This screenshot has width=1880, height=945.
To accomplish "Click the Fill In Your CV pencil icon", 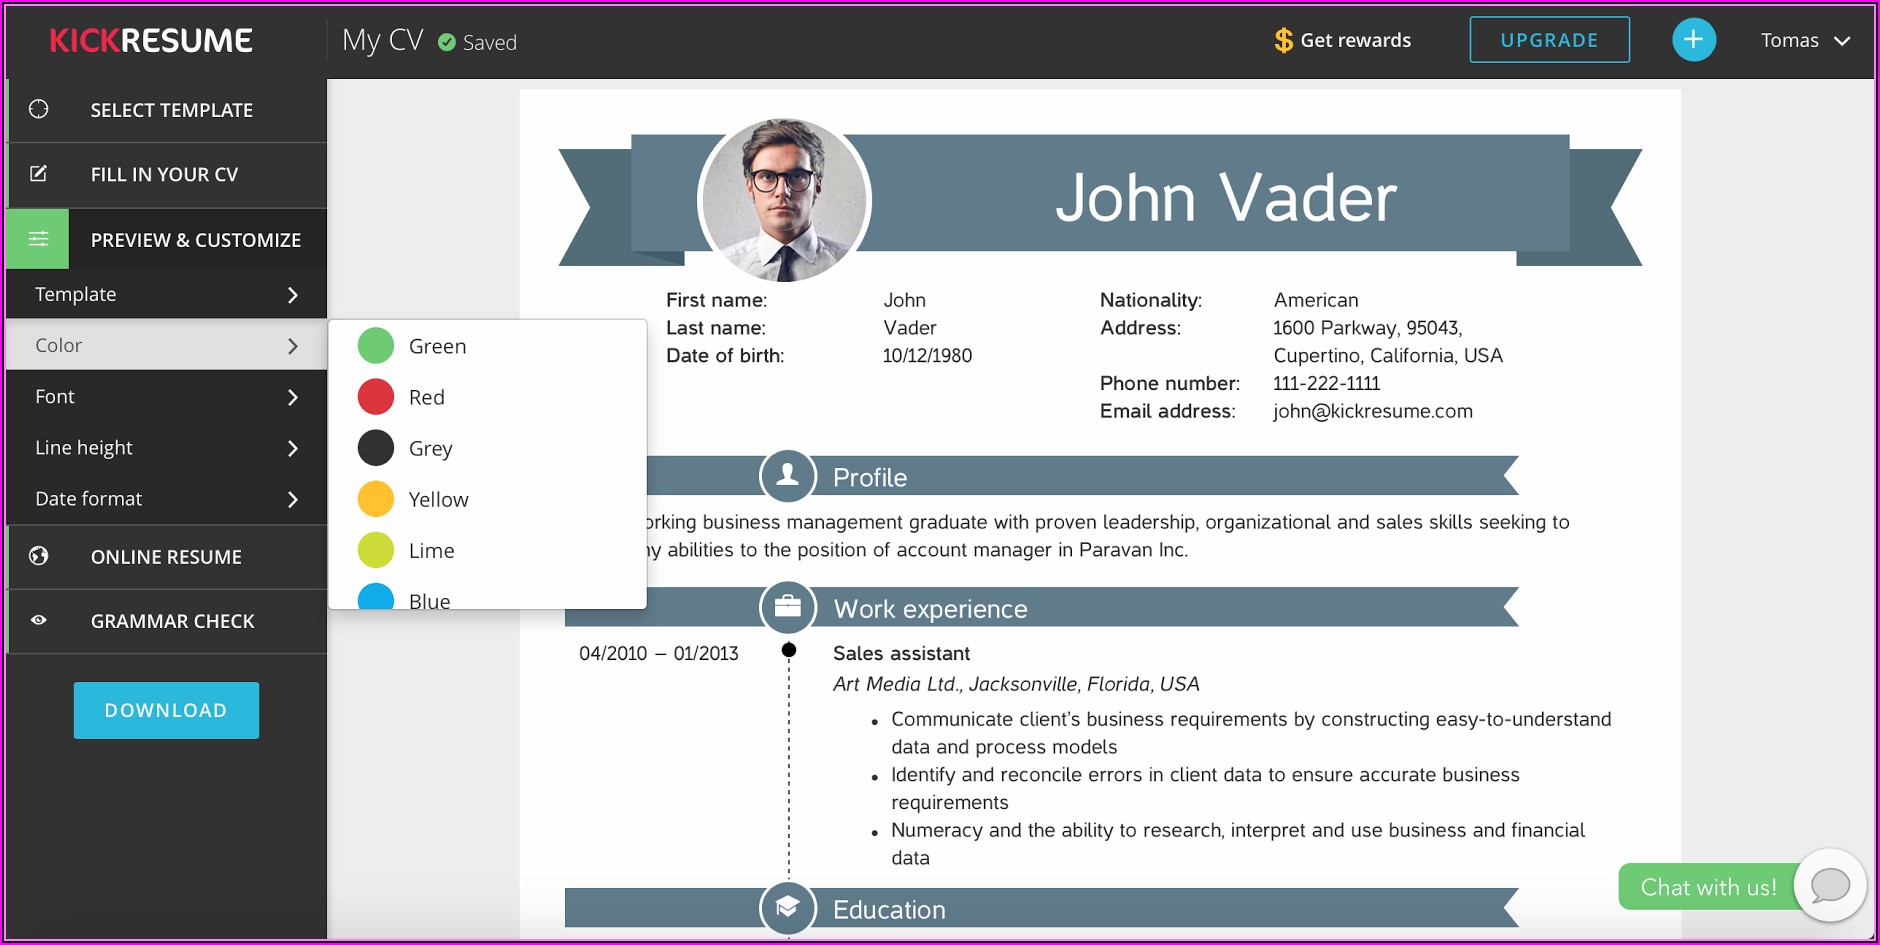I will click(39, 174).
